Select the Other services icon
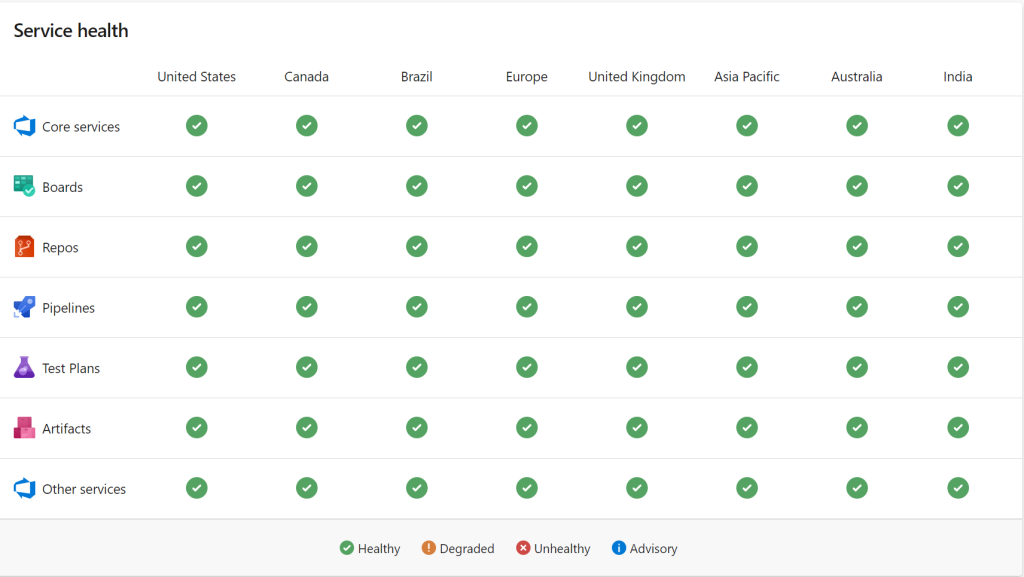Image resolution: width=1024 pixels, height=577 pixels. click(23, 488)
